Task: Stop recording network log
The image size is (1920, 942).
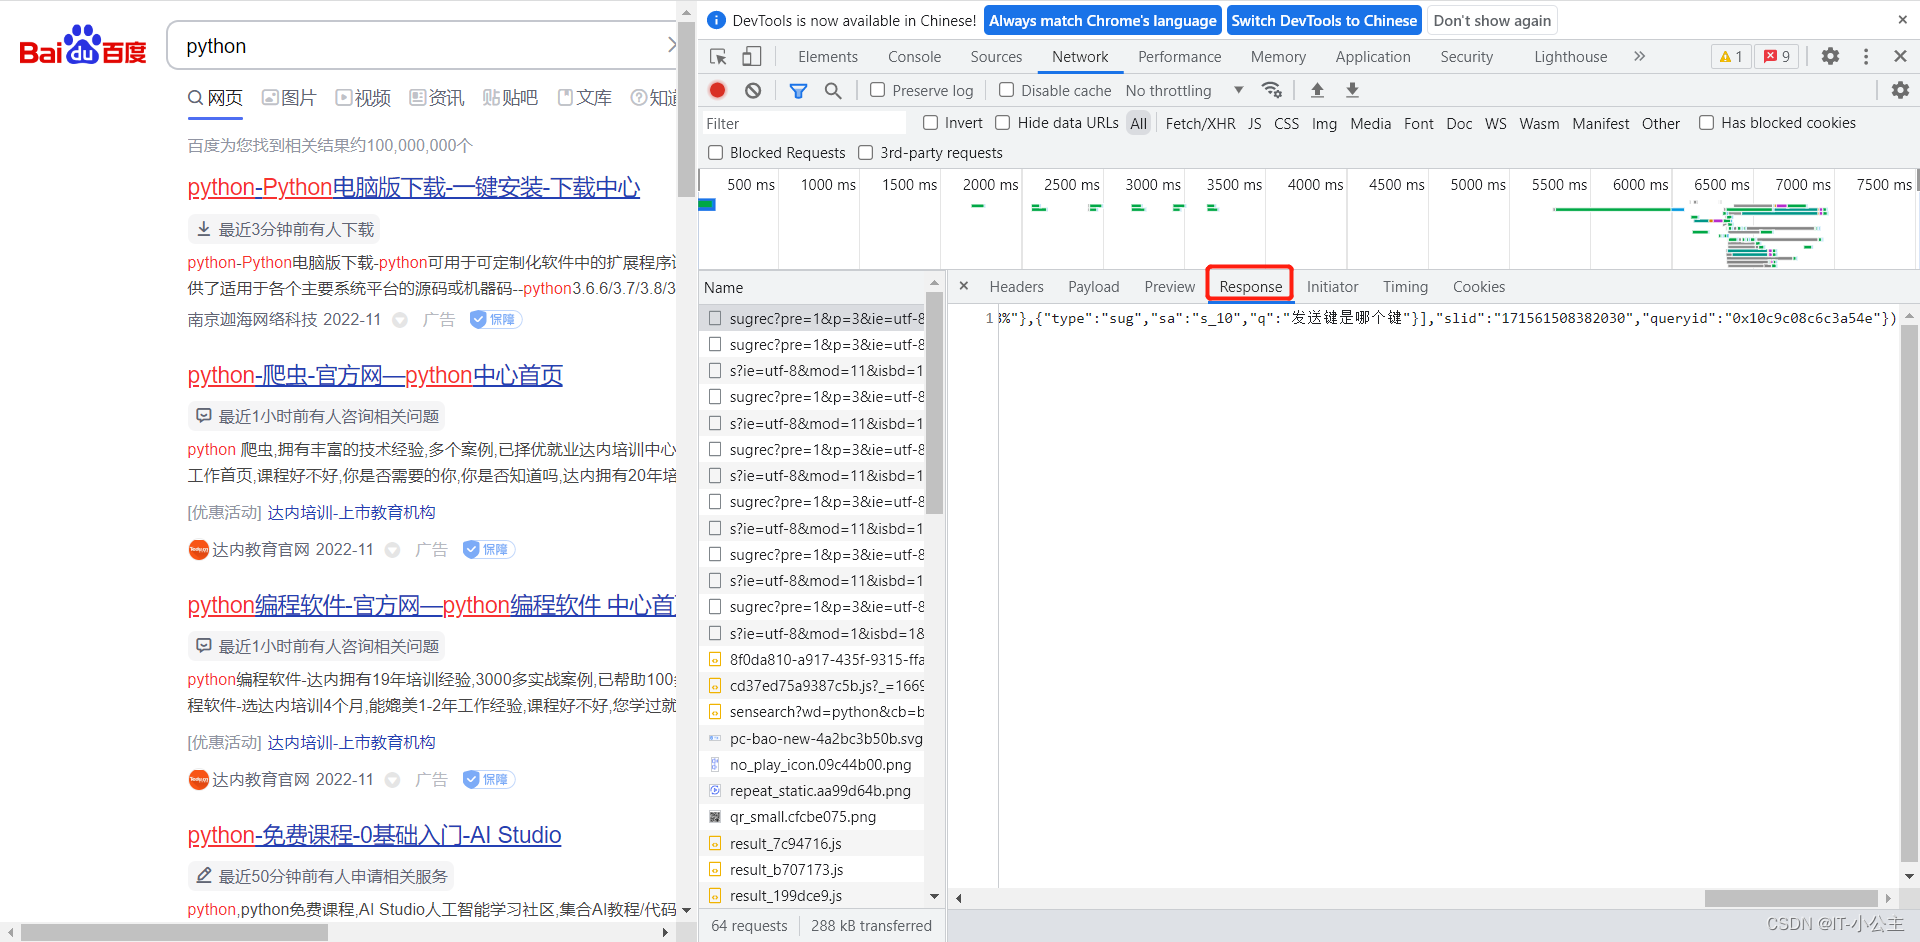Action: point(717,90)
